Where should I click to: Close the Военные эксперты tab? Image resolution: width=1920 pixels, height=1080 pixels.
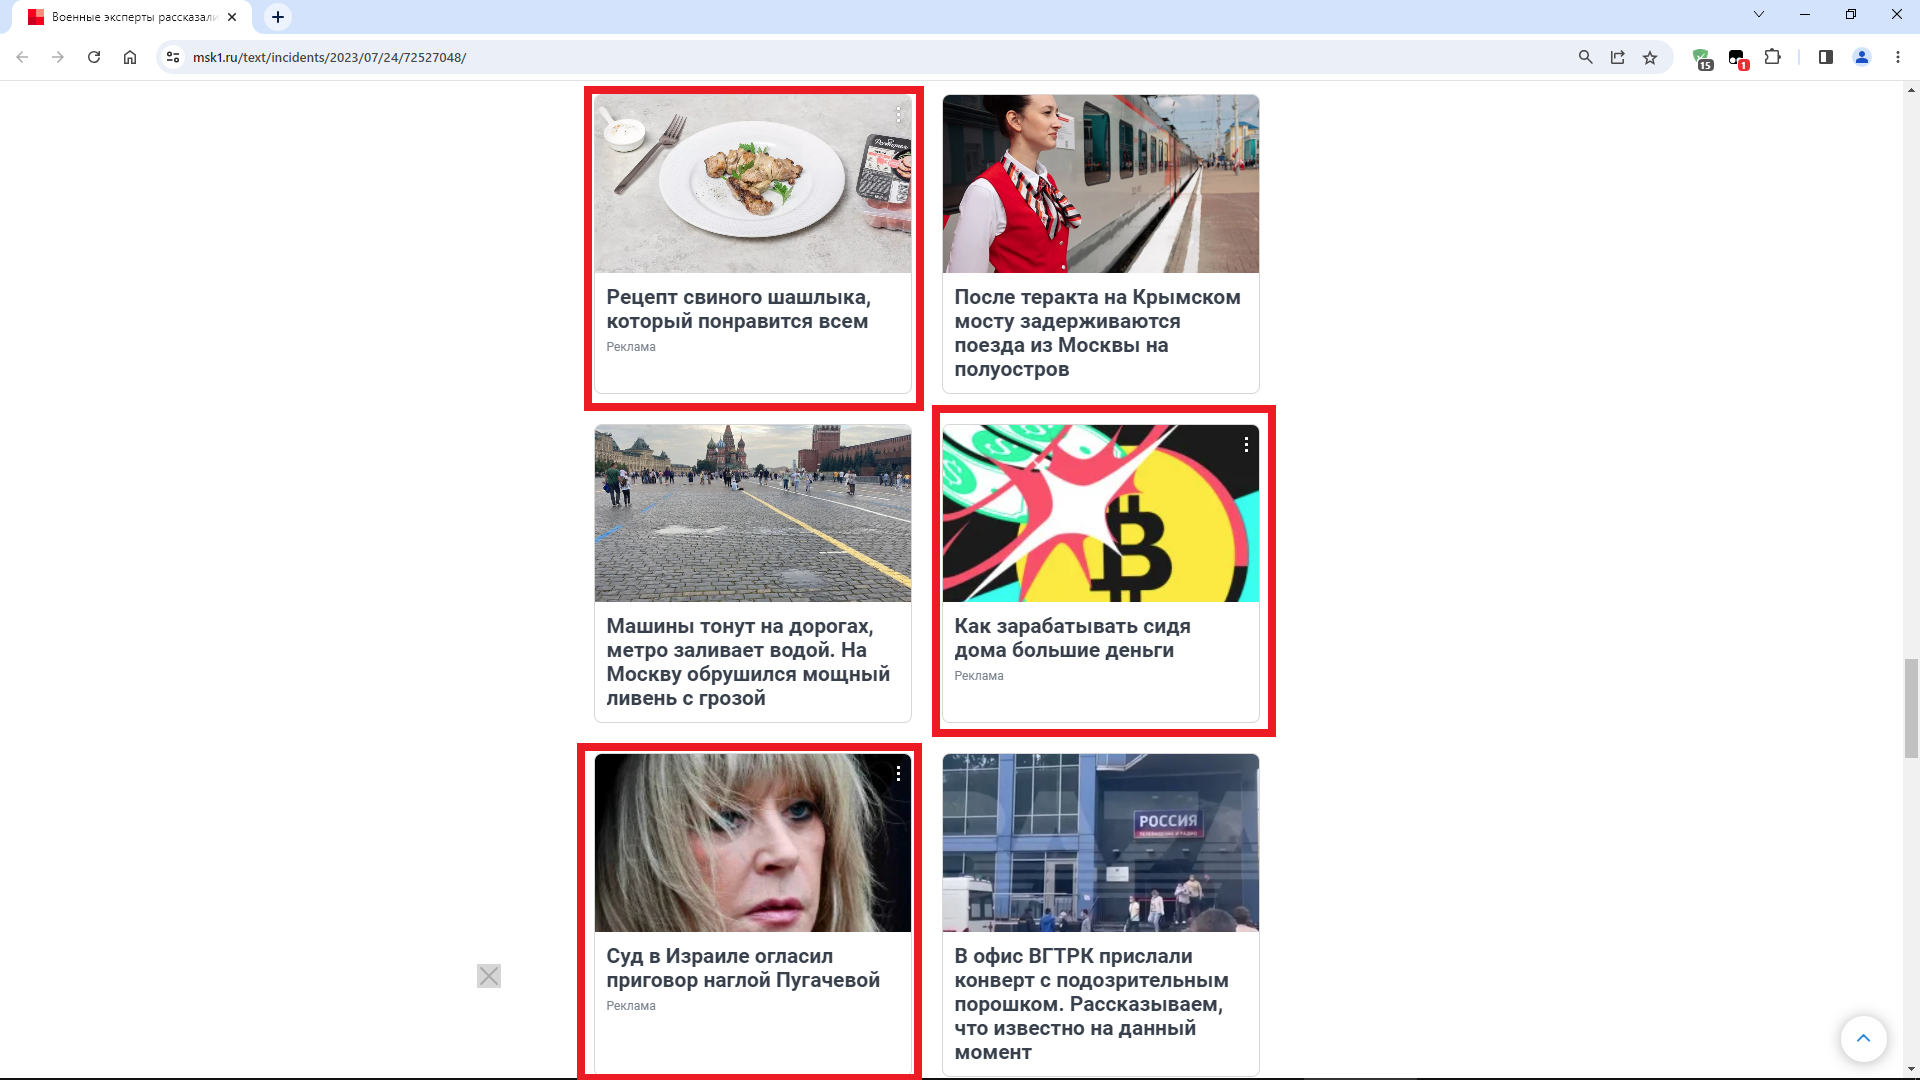[x=232, y=17]
